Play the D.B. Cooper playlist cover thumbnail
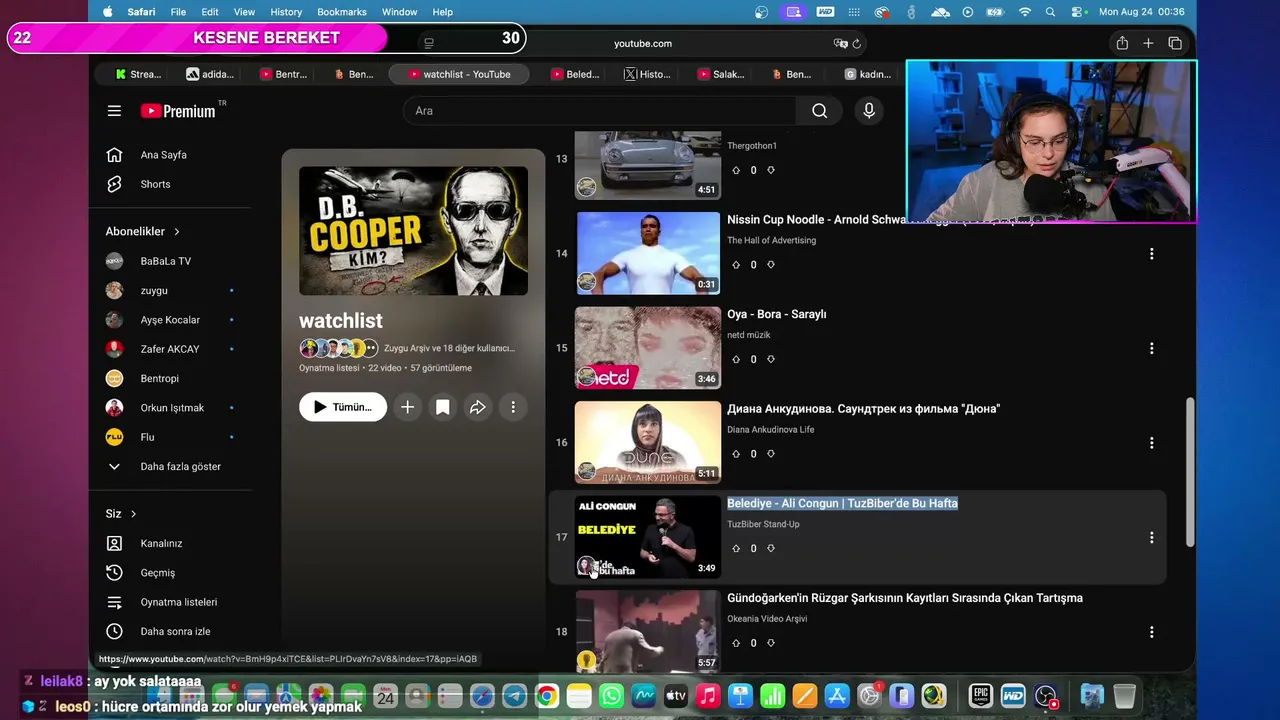Screen dimensions: 1280x720 click(413, 231)
